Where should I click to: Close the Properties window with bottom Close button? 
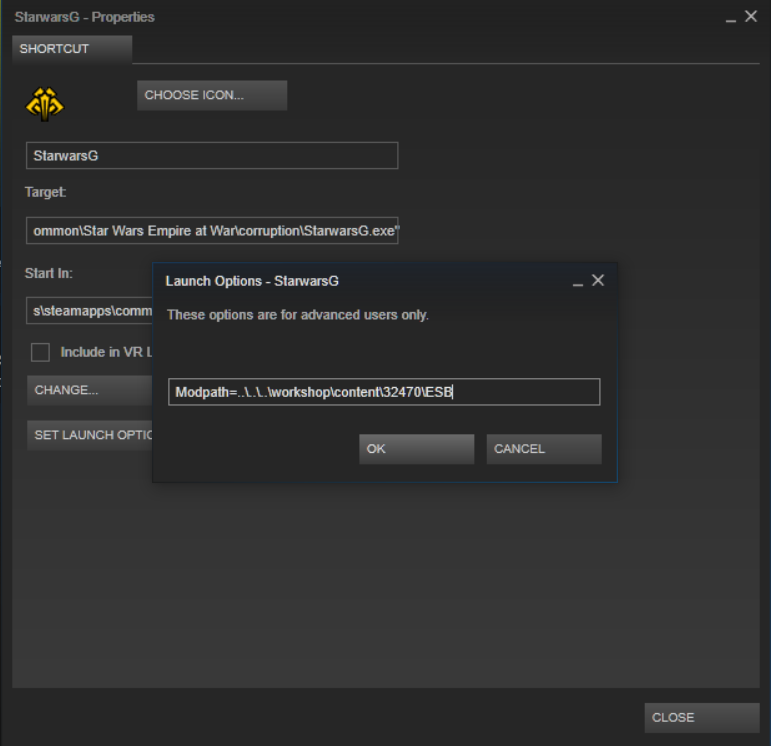pyautogui.click(x=702, y=718)
